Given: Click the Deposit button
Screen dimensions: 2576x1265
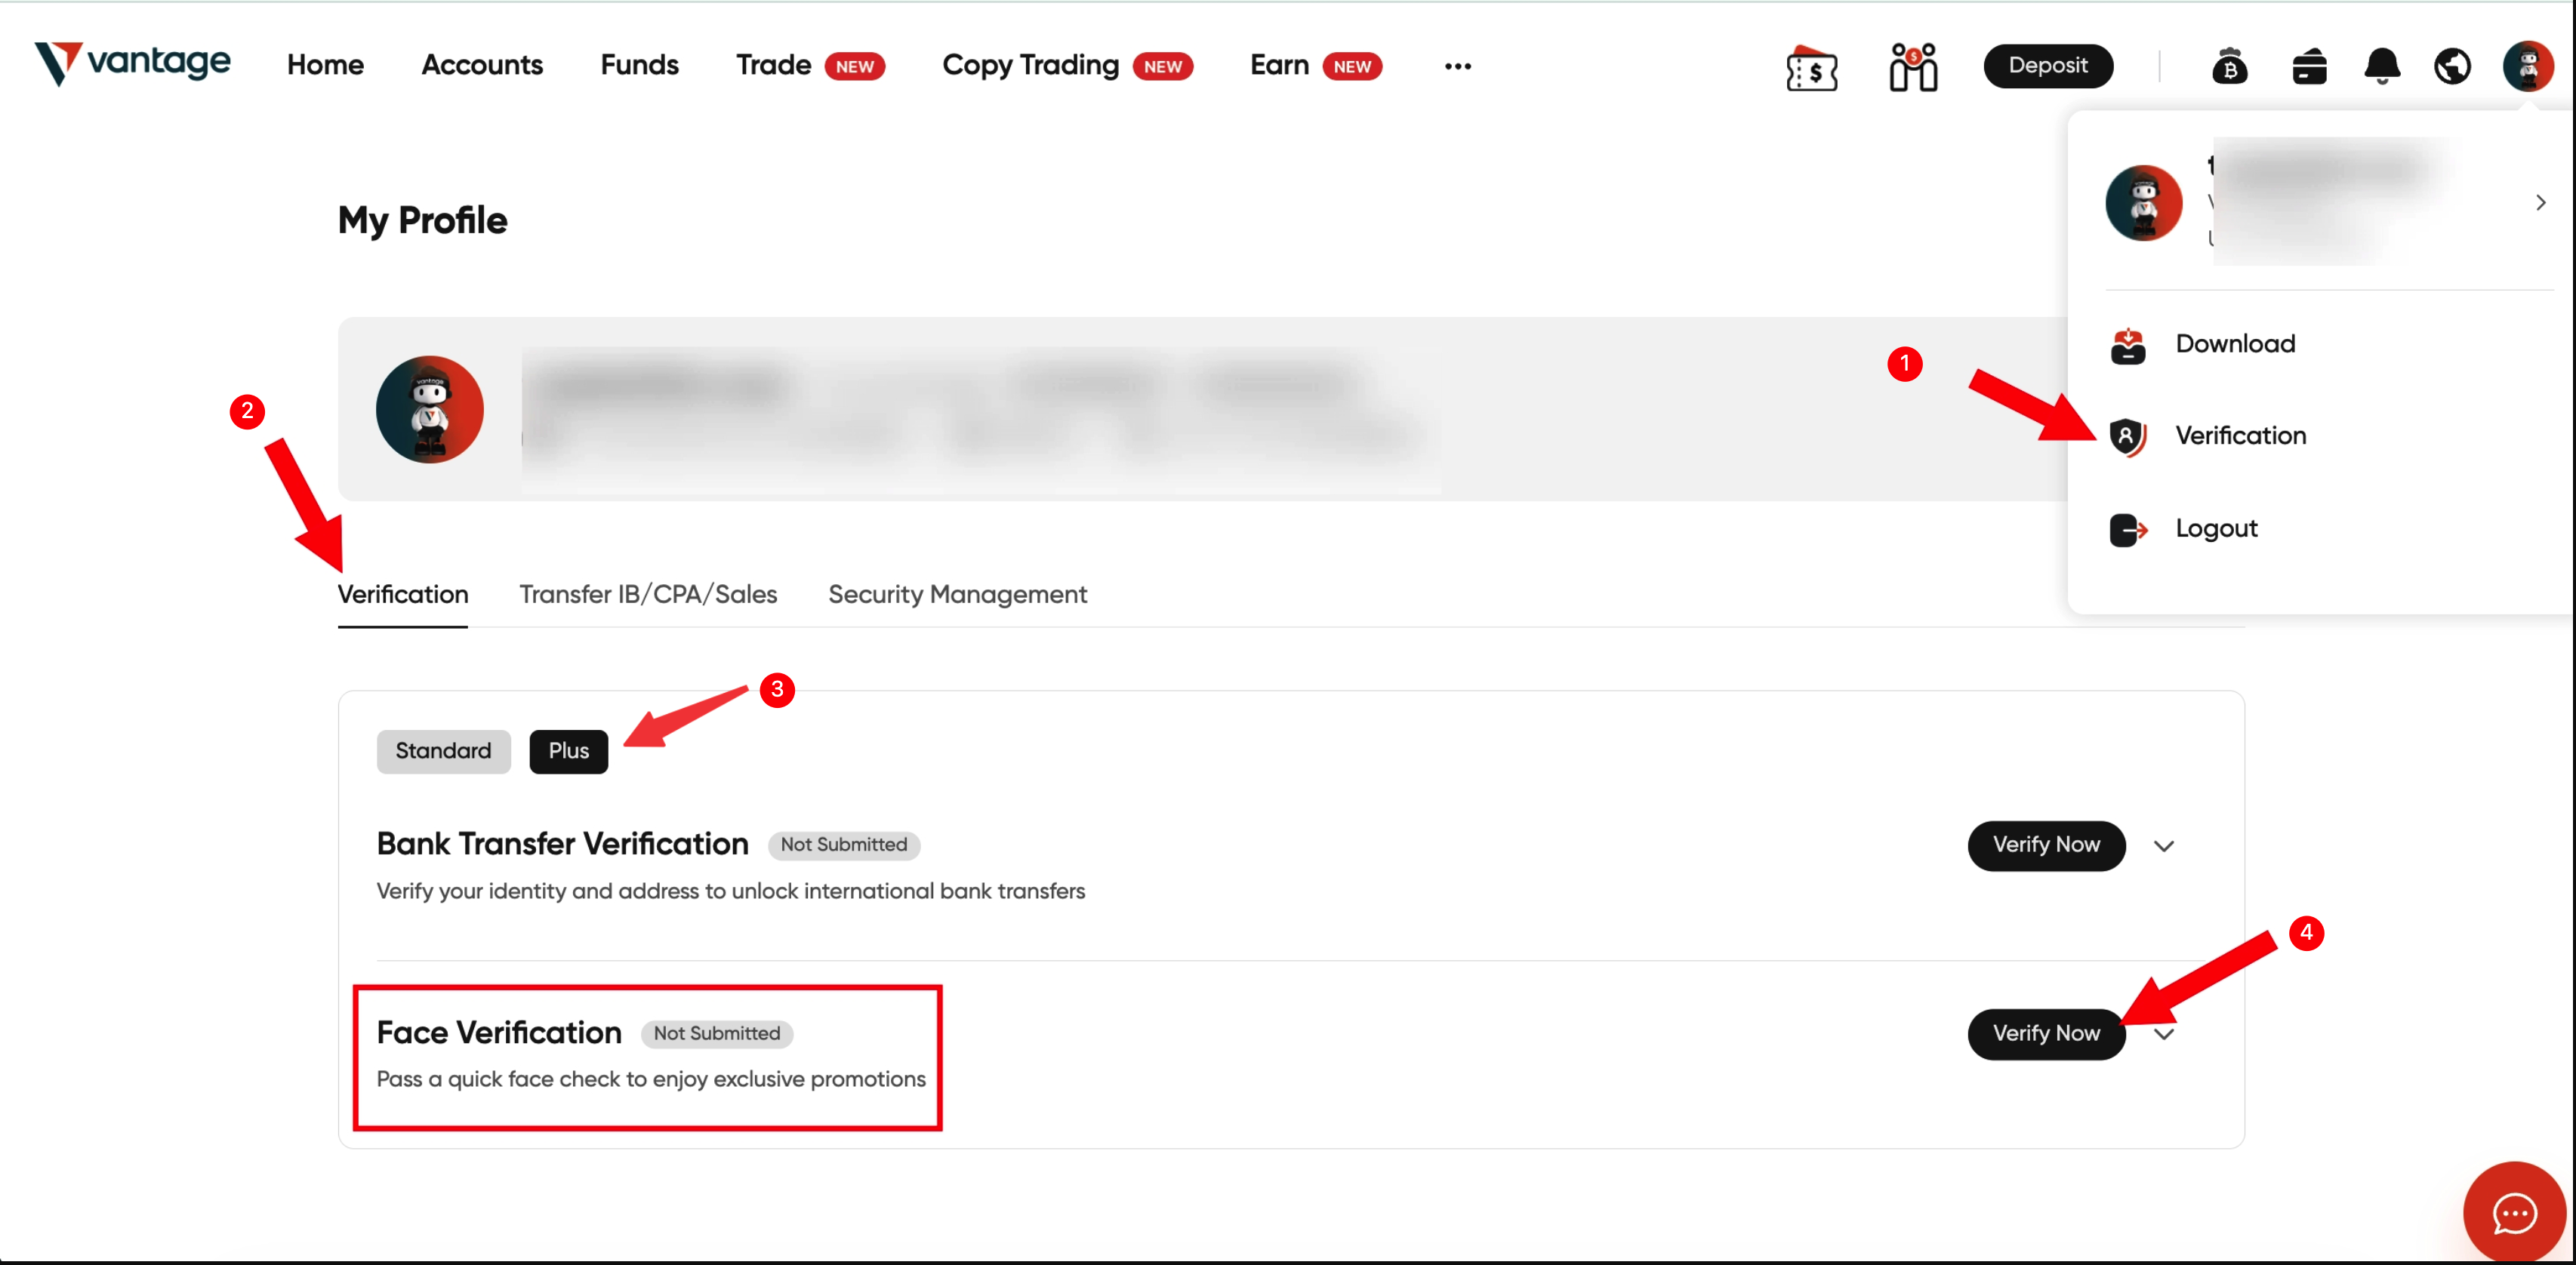Looking at the screenshot, I should pos(2047,66).
